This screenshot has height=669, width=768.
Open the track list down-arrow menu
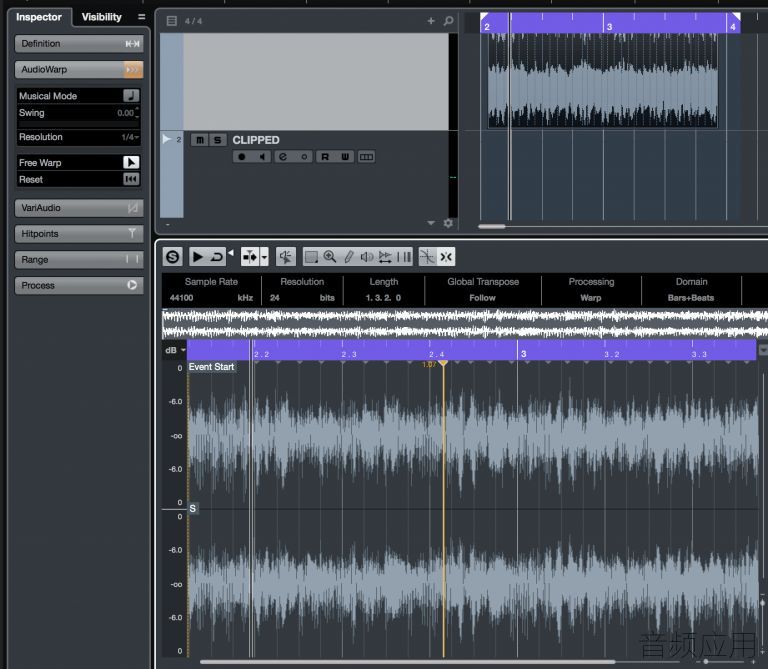coord(431,223)
